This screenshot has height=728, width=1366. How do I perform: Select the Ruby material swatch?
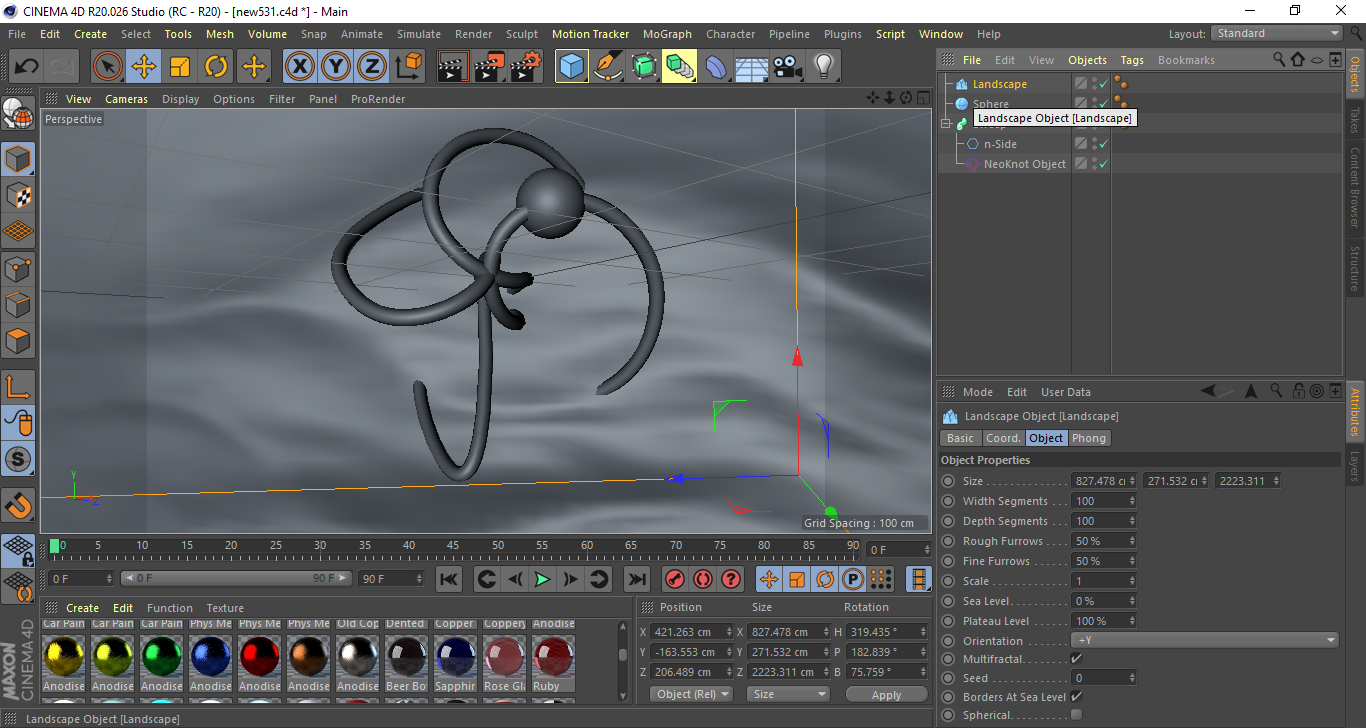[554, 656]
